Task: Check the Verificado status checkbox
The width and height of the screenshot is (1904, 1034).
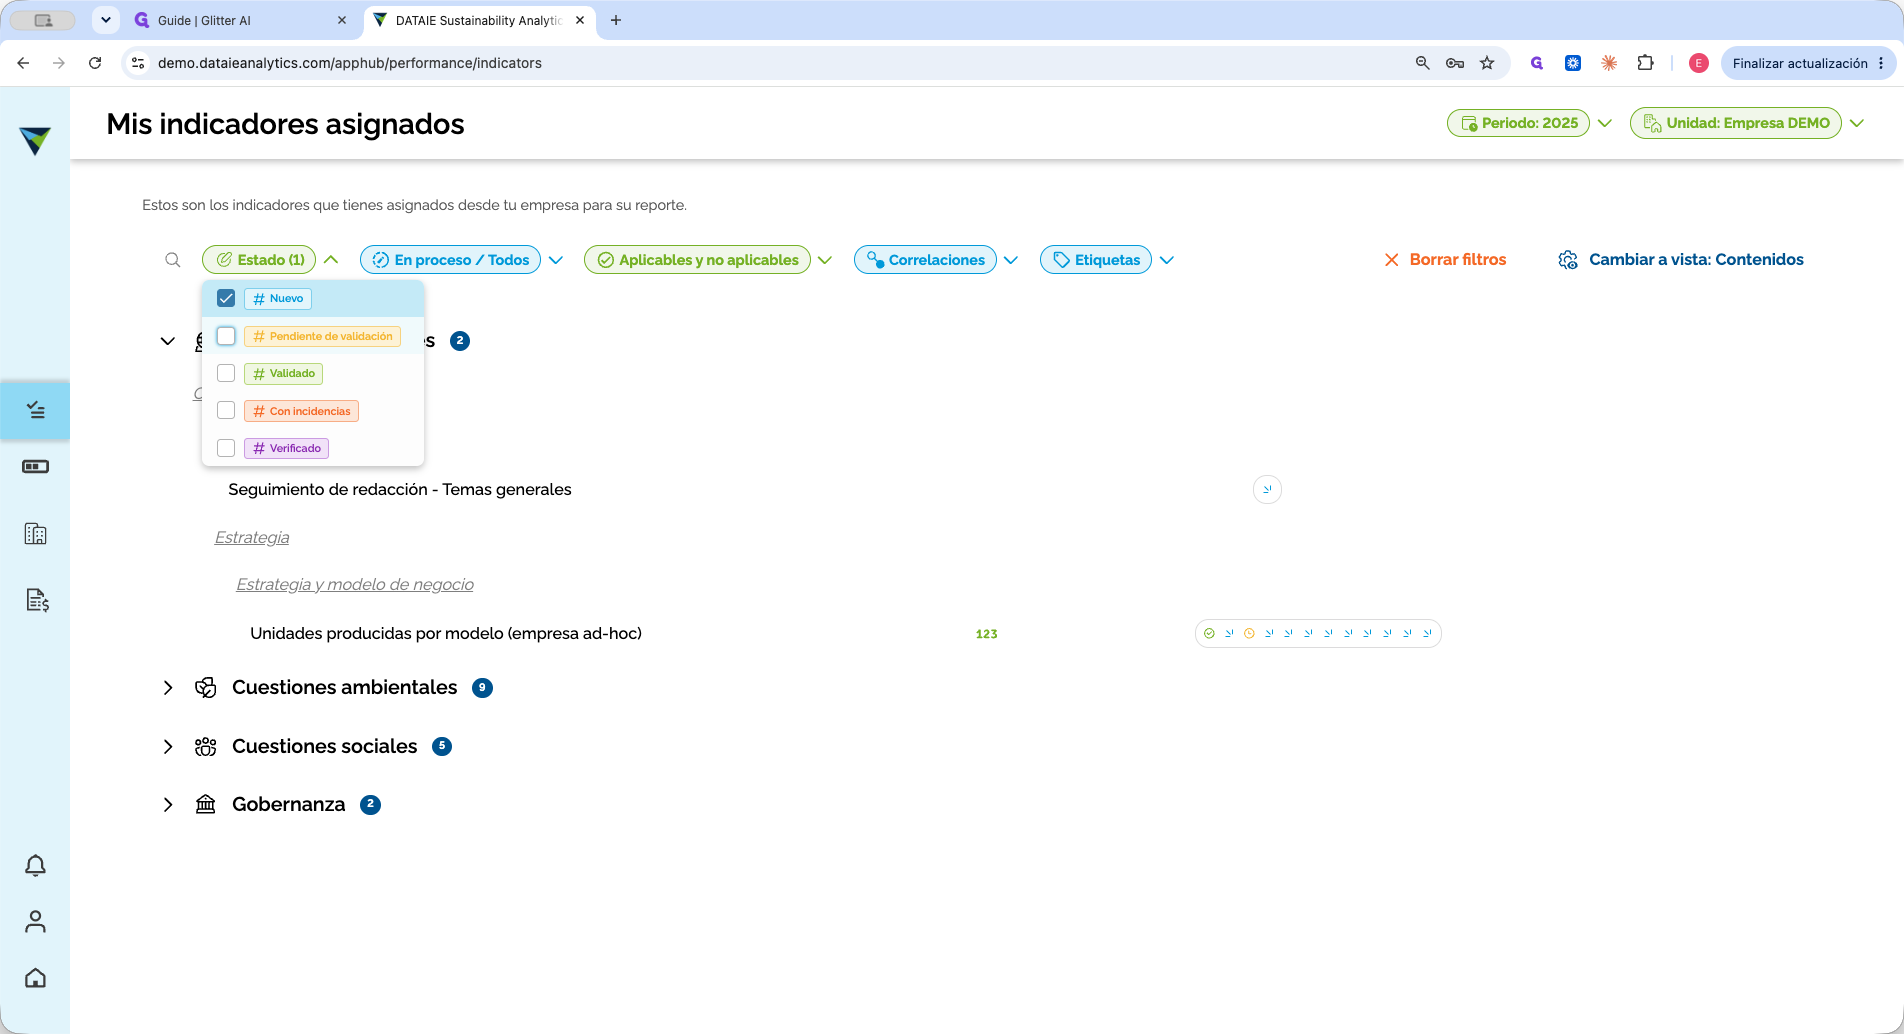Action: tap(226, 448)
